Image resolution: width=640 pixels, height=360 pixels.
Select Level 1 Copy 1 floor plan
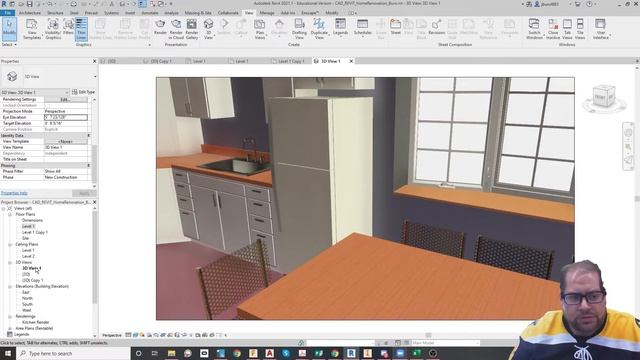pyautogui.click(x=35, y=232)
